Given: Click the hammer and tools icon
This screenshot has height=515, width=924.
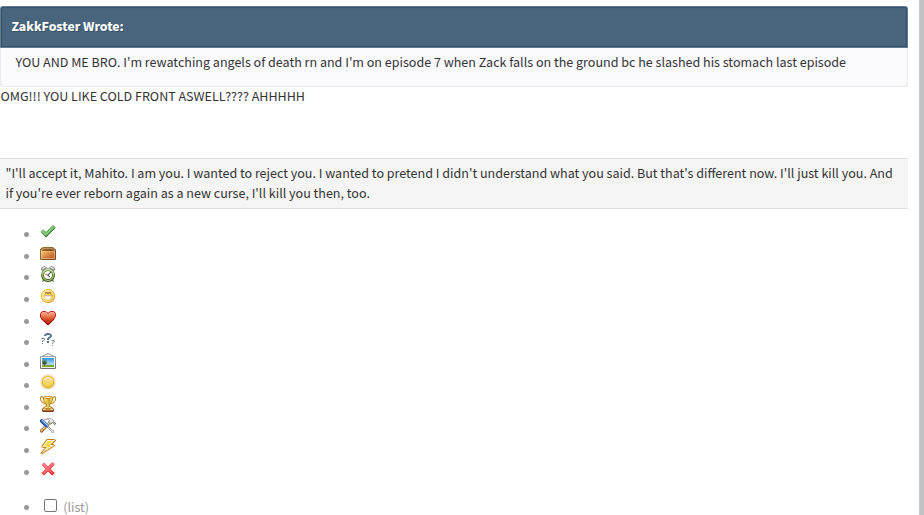Looking at the screenshot, I should point(48,425).
